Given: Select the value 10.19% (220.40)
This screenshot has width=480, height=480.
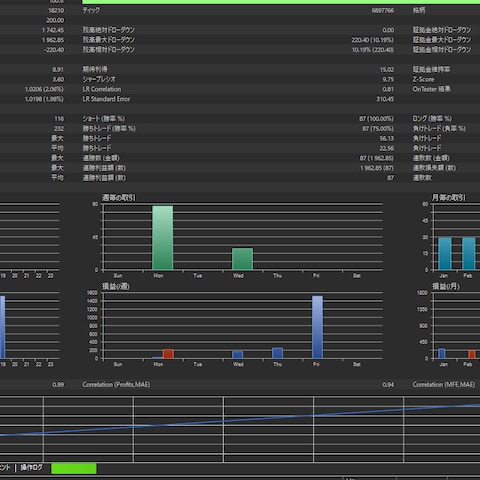Looking at the screenshot, I should (373, 50).
